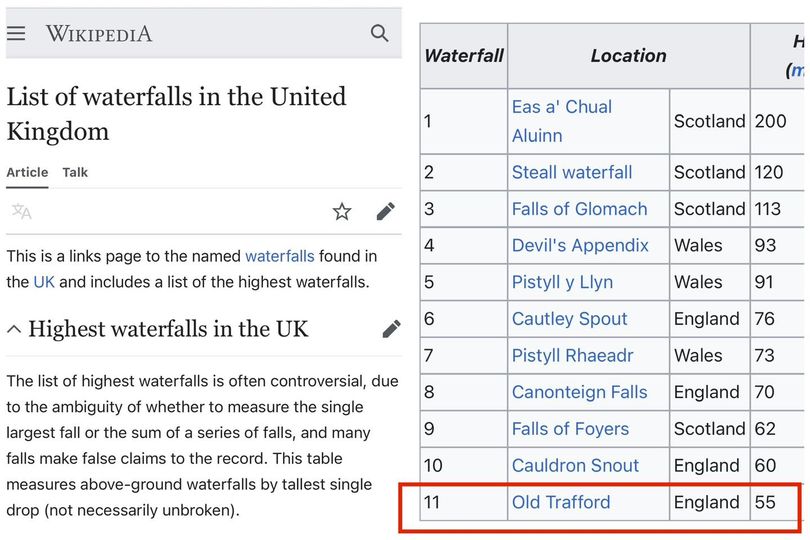Click the search magnifier icon
This screenshot has height=540, width=810.
pyautogui.click(x=379, y=34)
